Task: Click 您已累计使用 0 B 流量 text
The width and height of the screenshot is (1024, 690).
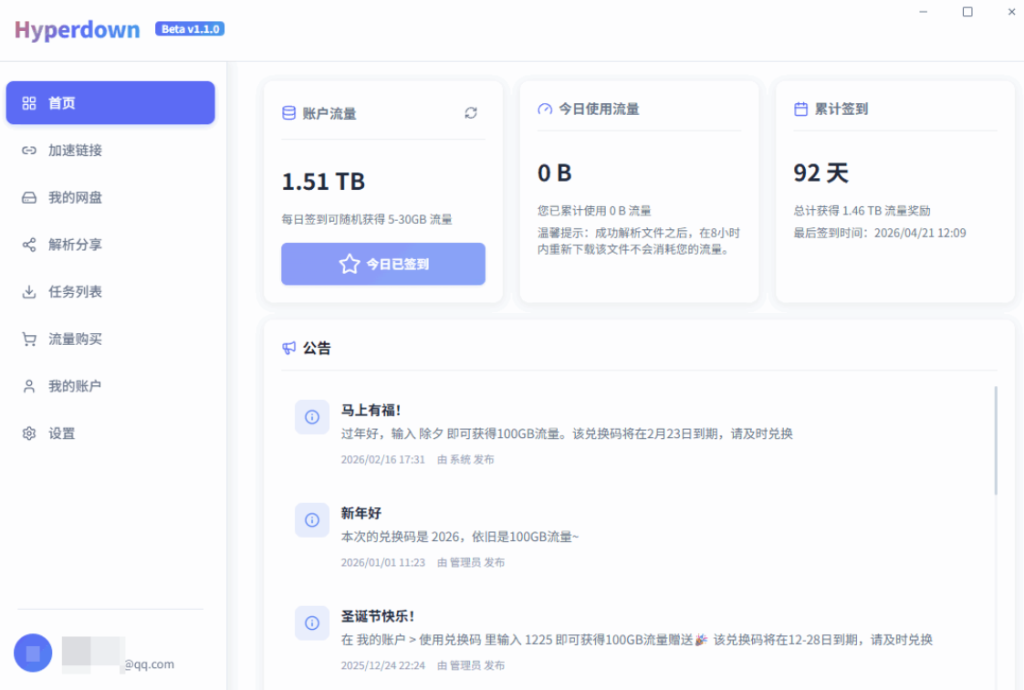Action: (594, 211)
